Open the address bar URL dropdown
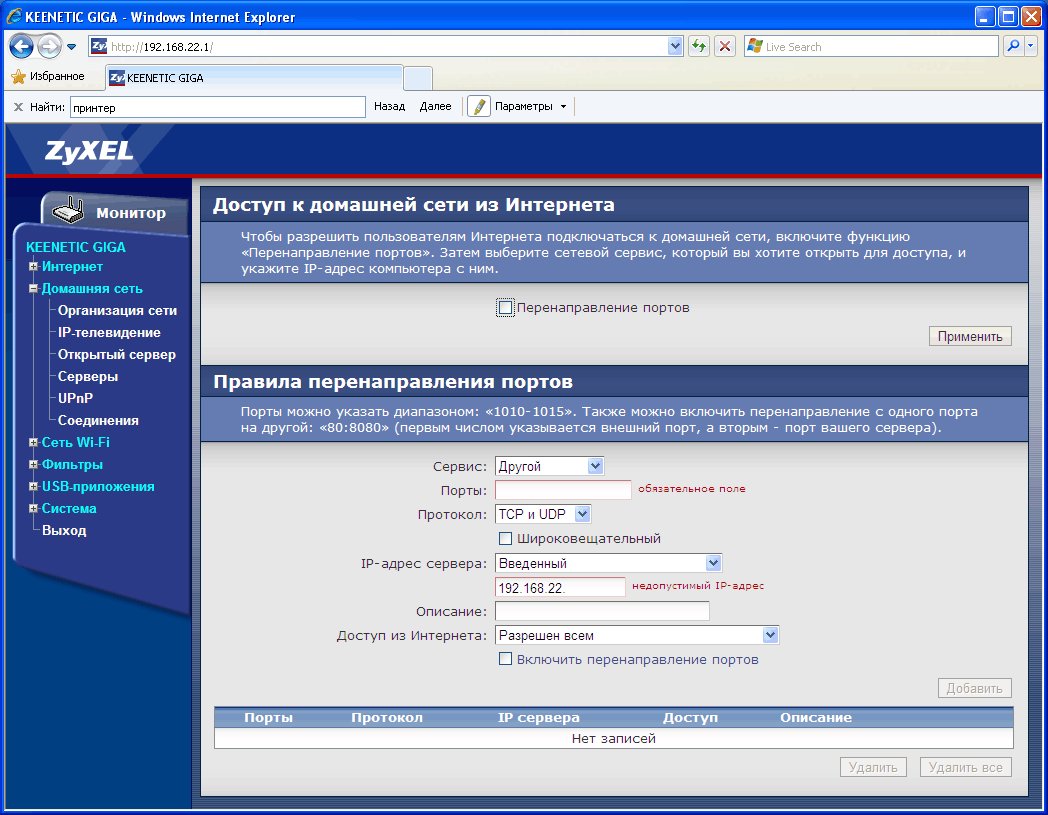Image resolution: width=1048 pixels, height=815 pixels. pos(675,46)
